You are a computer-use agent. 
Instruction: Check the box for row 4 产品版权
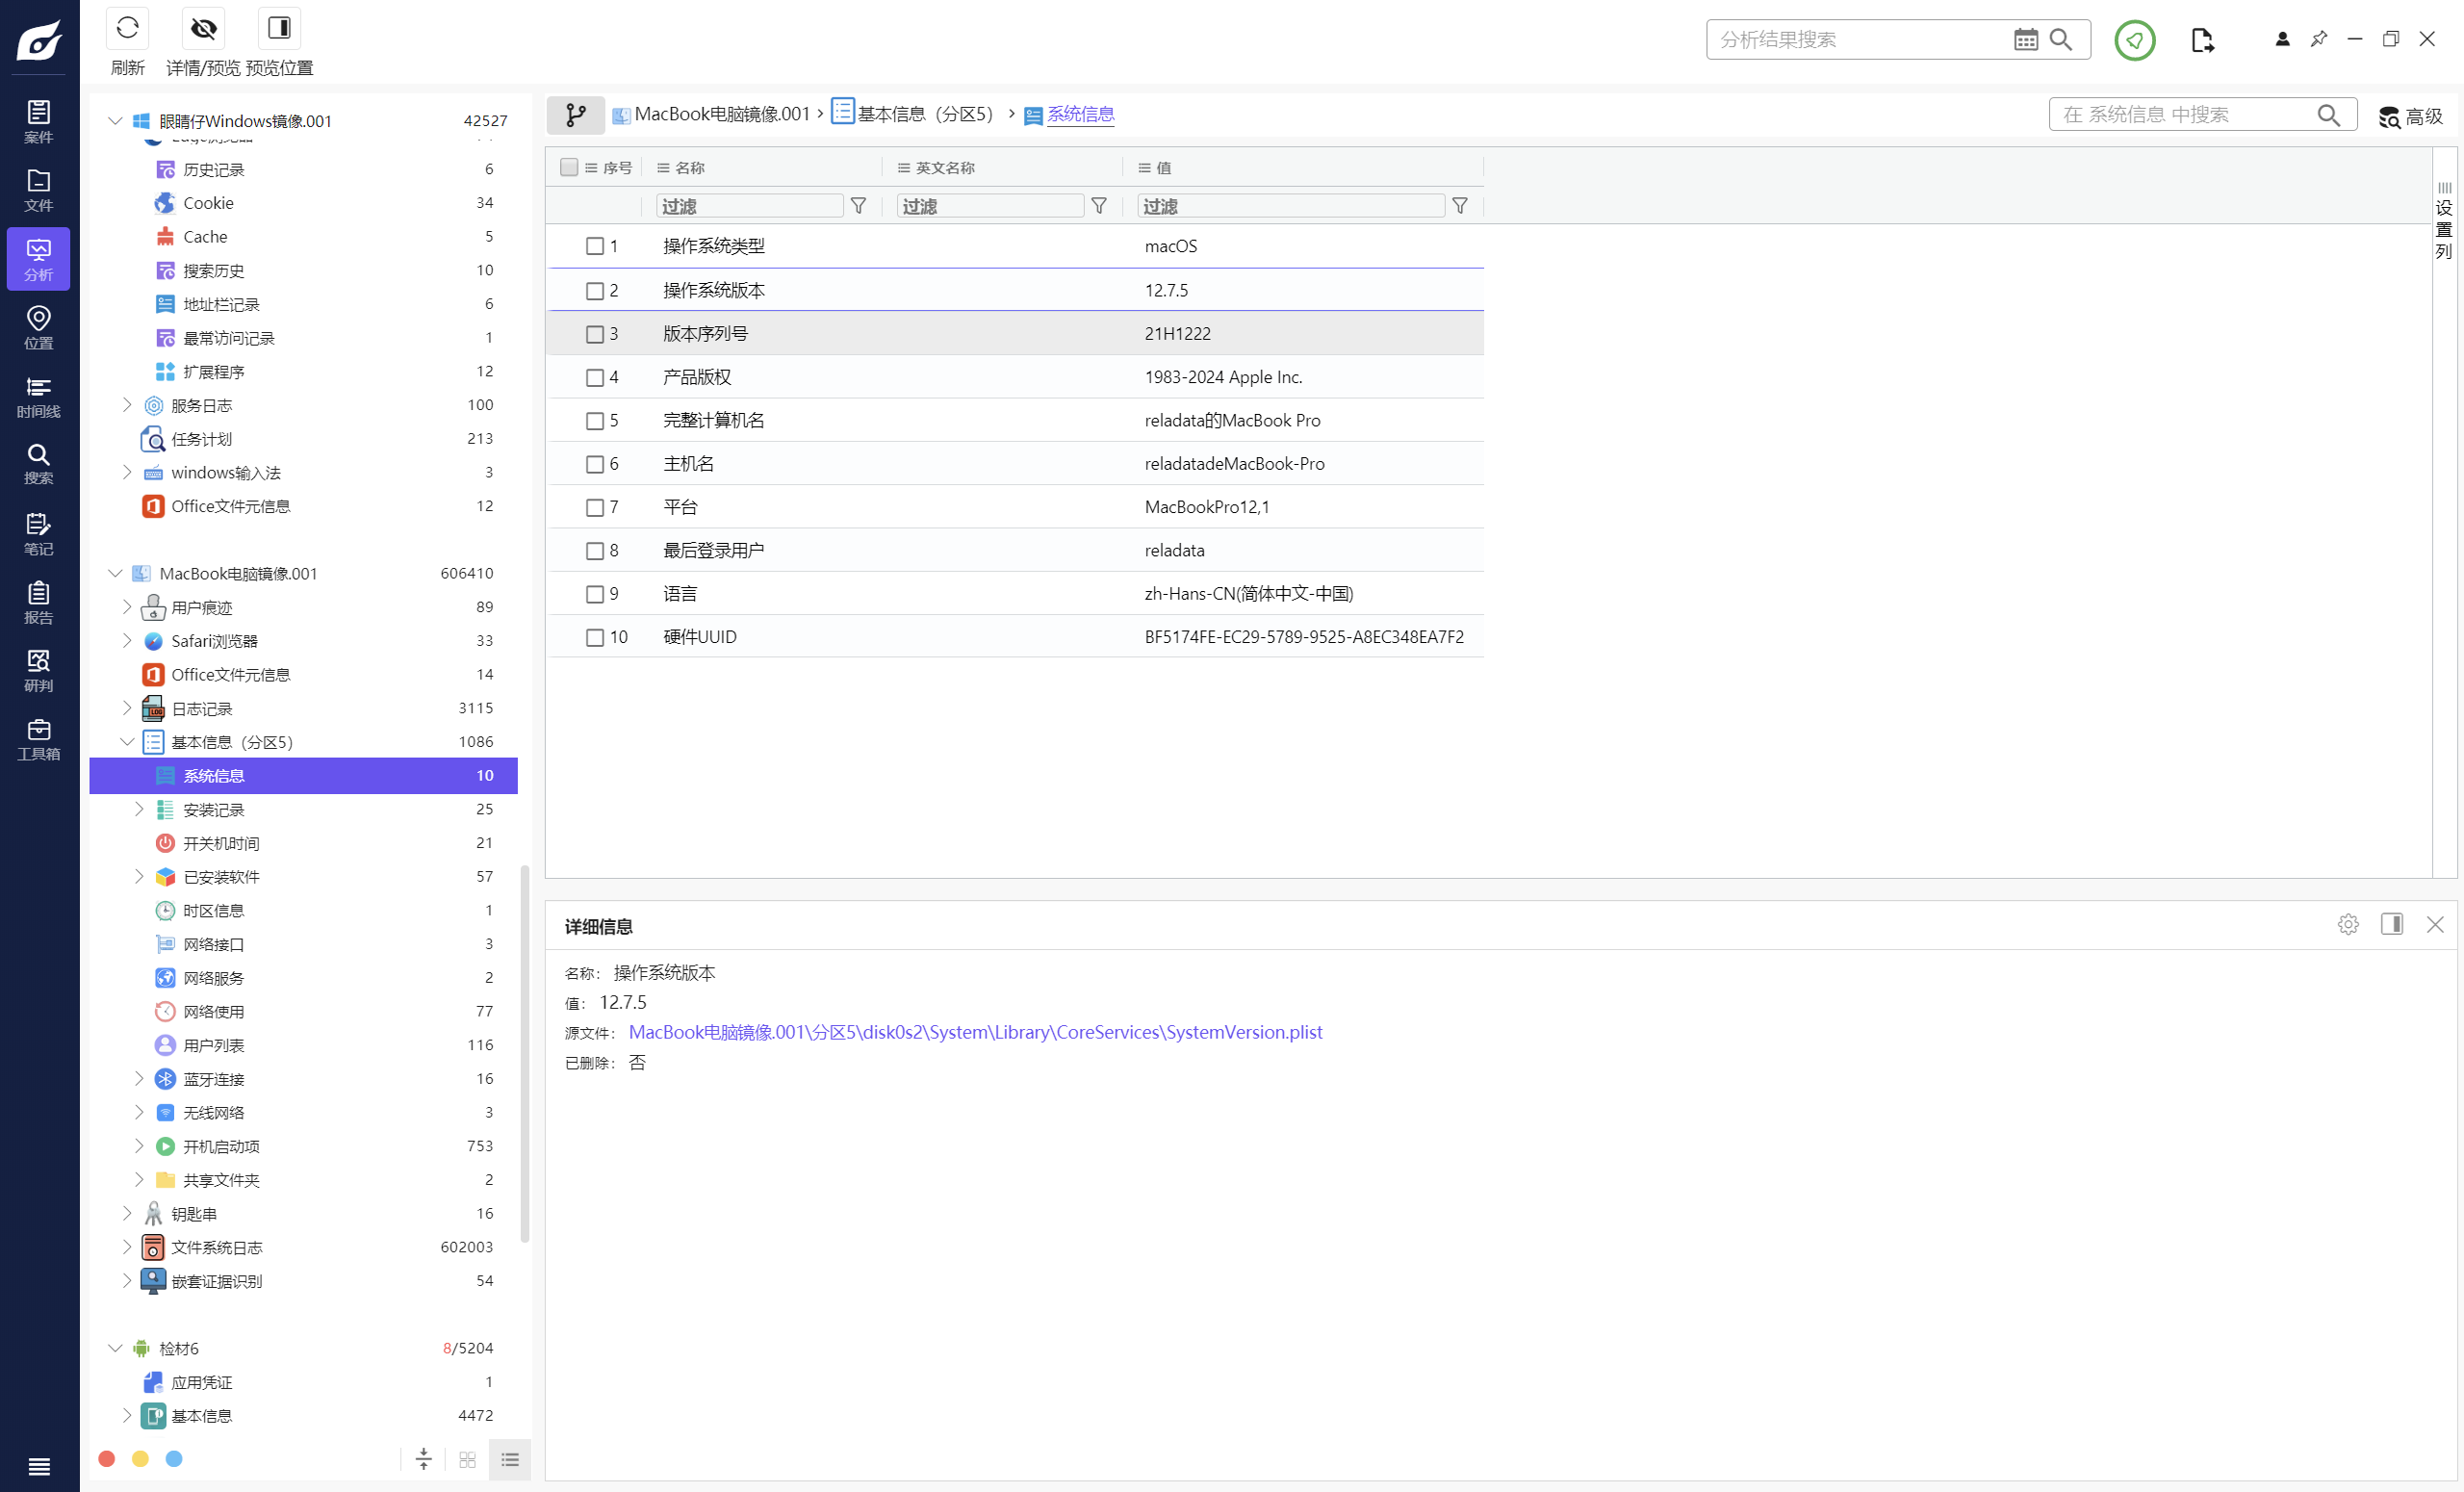click(x=595, y=378)
